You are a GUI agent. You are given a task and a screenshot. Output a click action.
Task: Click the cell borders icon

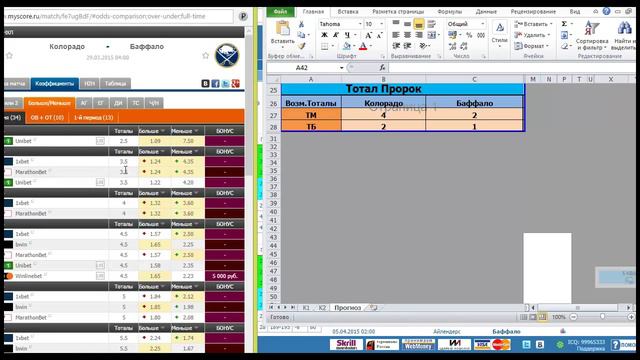pos(324,46)
